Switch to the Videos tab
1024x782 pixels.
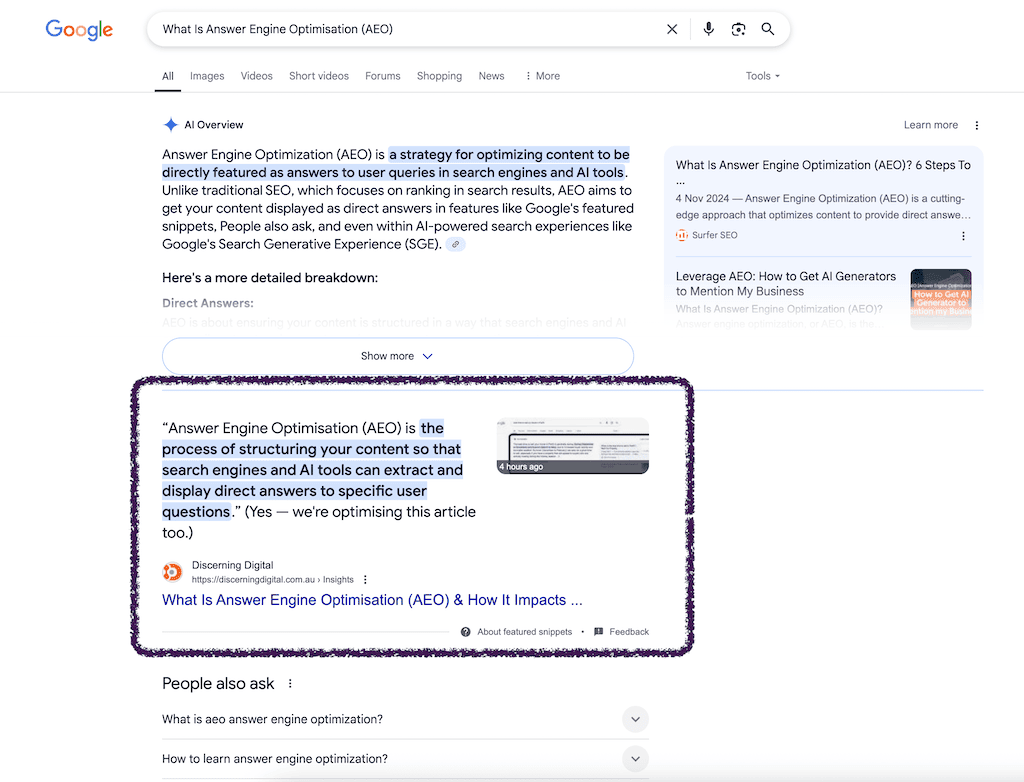tap(257, 76)
